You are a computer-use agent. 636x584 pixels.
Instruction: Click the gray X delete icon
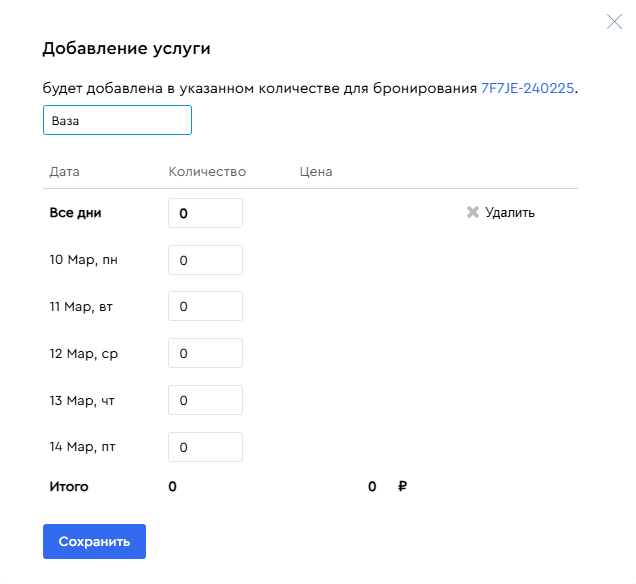(x=473, y=212)
